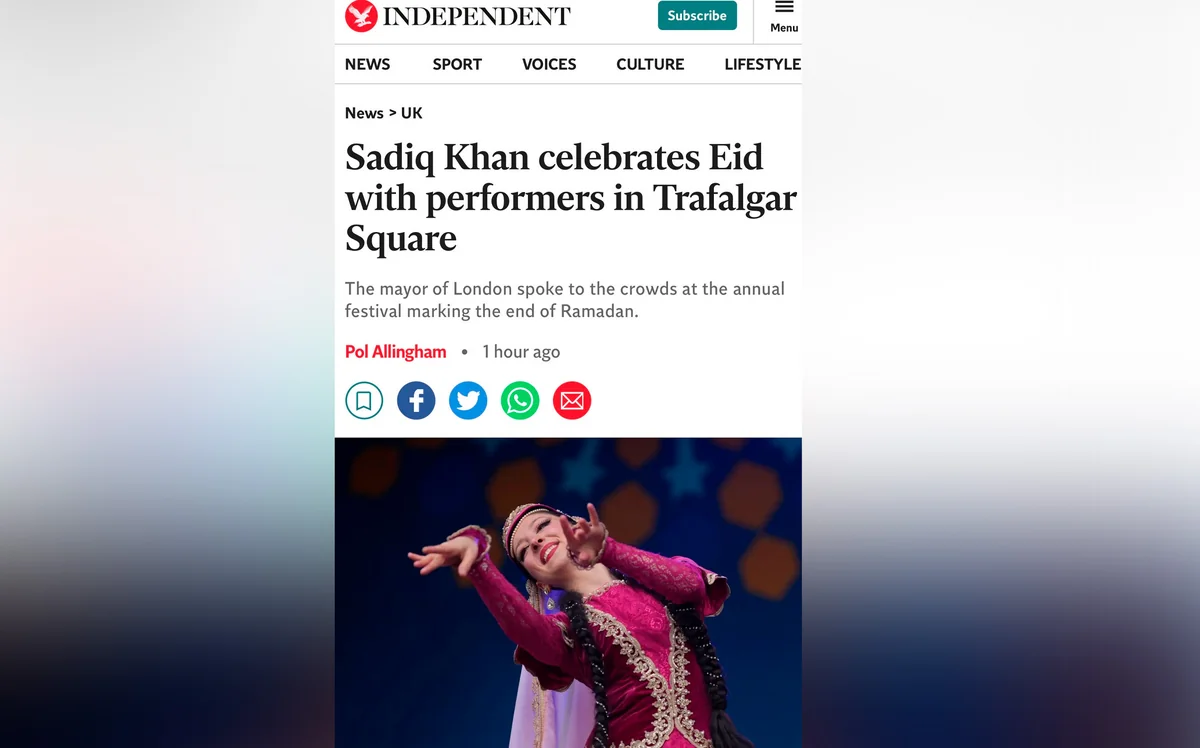Open the News navigation tab
Image resolution: width=1200 pixels, height=748 pixels.
click(367, 64)
